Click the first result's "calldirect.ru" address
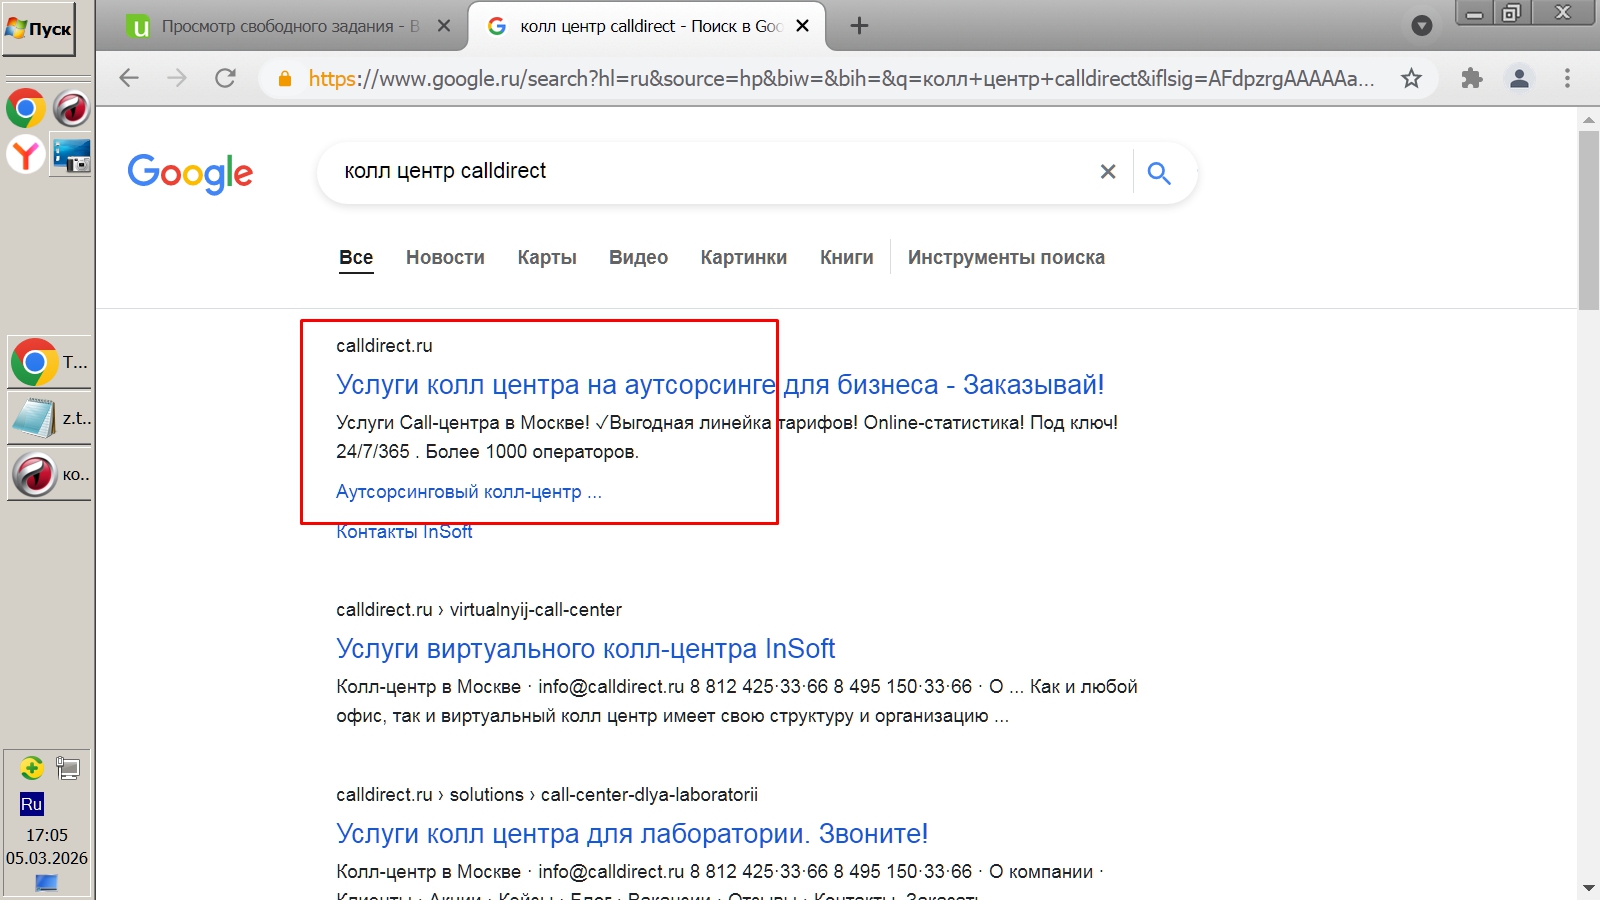Image resolution: width=1600 pixels, height=900 pixels. point(384,346)
